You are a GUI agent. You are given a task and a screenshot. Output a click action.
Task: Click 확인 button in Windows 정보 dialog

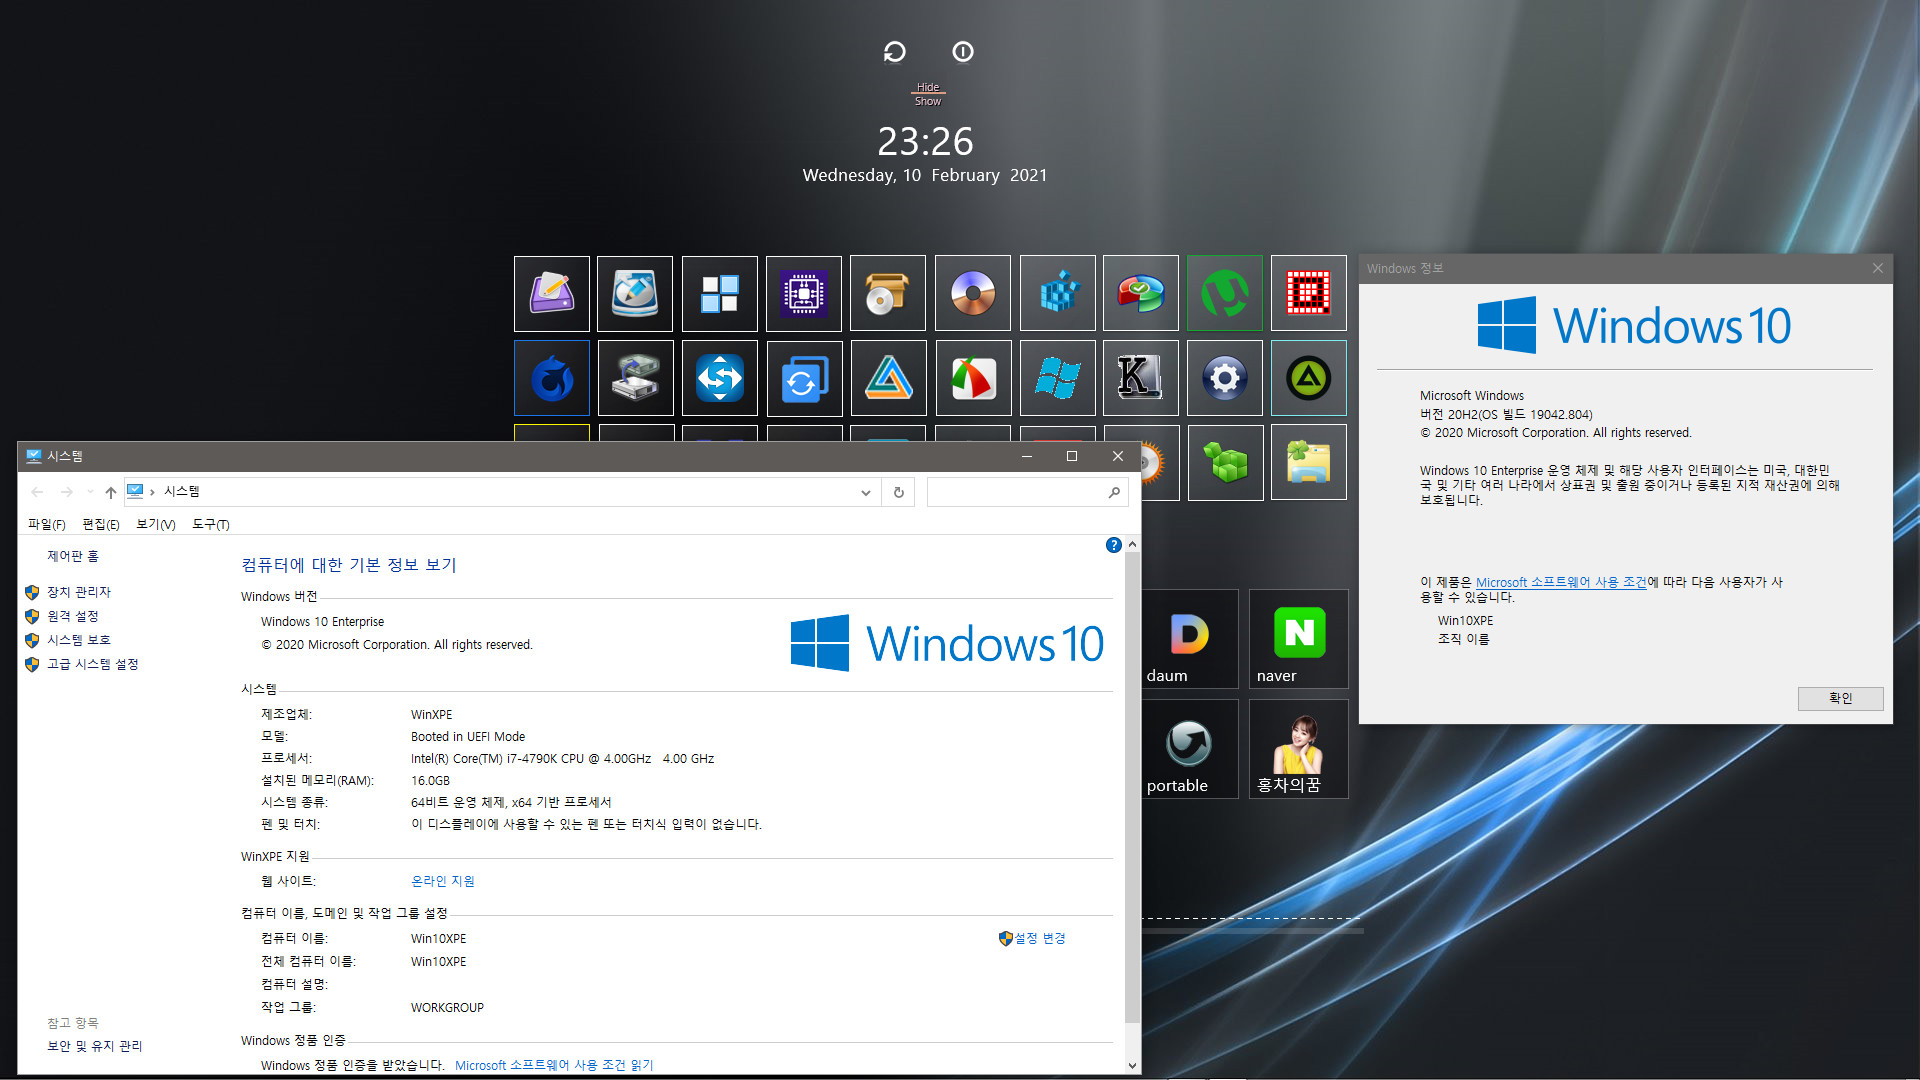[x=1840, y=698]
